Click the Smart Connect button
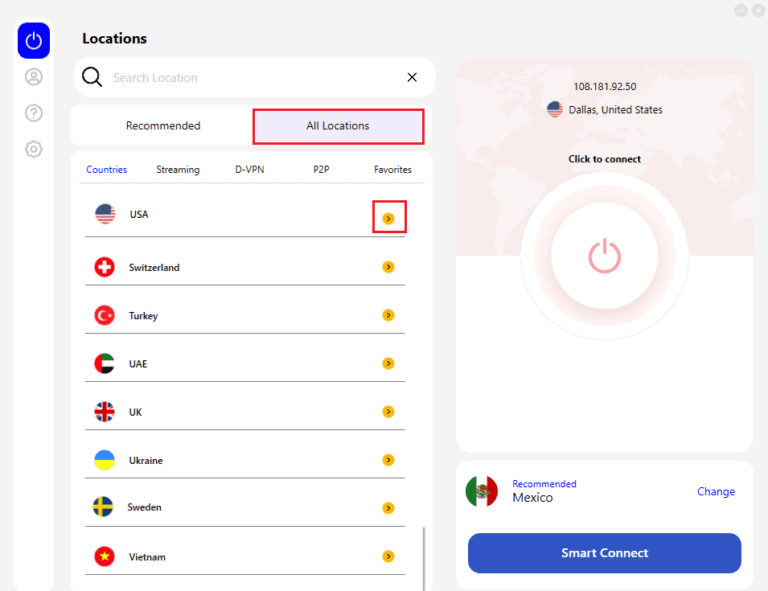The width and height of the screenshot is (768, 591). (x=604, y=553)
